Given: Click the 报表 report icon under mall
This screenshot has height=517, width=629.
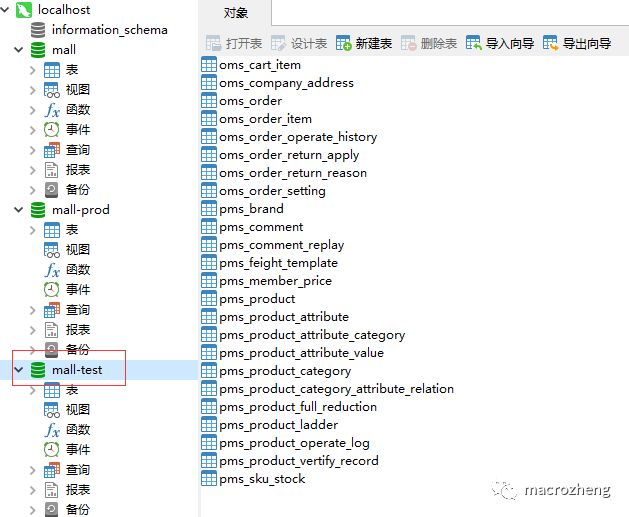Looking at the screenshot, I should click(x=51, y=170).
